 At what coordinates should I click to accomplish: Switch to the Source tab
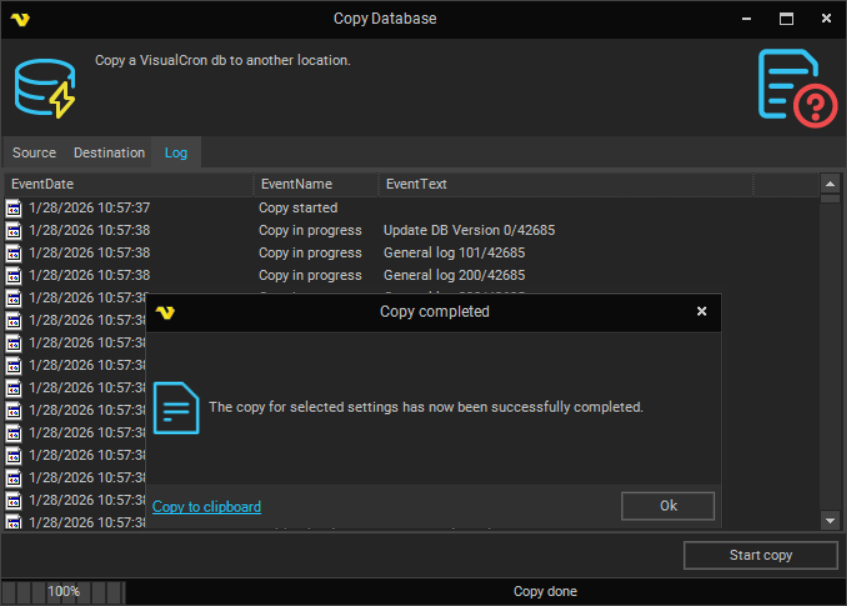(x=34, y=153)
